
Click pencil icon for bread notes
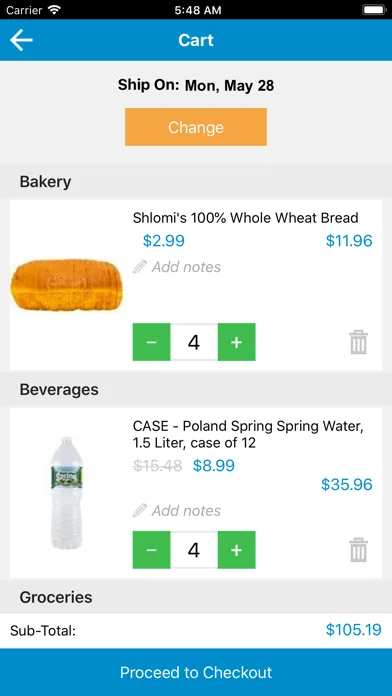click(139, 267)
